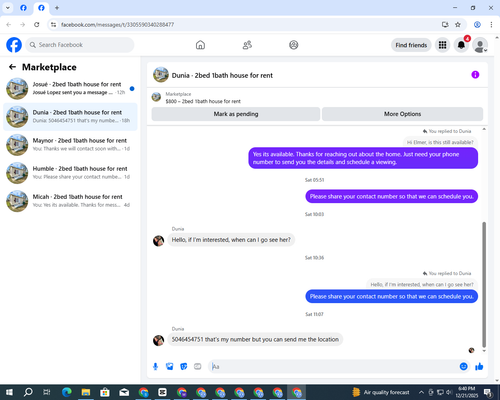Choose a sticker icon
Viewport: 500px width, 400px height.
click(x=184, y=367)
